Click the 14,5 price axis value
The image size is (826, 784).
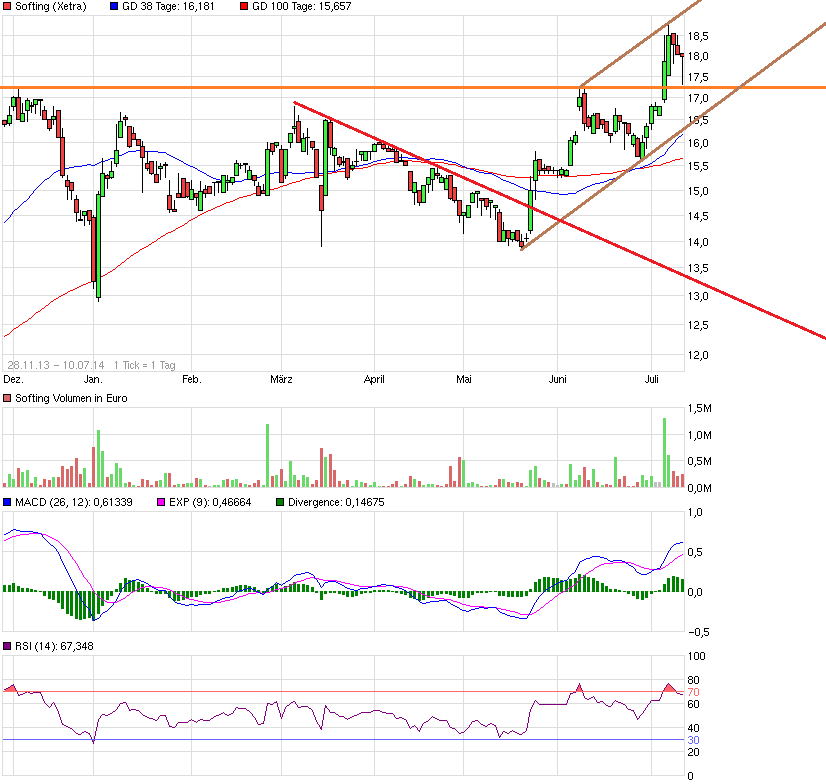click(698, 216)
